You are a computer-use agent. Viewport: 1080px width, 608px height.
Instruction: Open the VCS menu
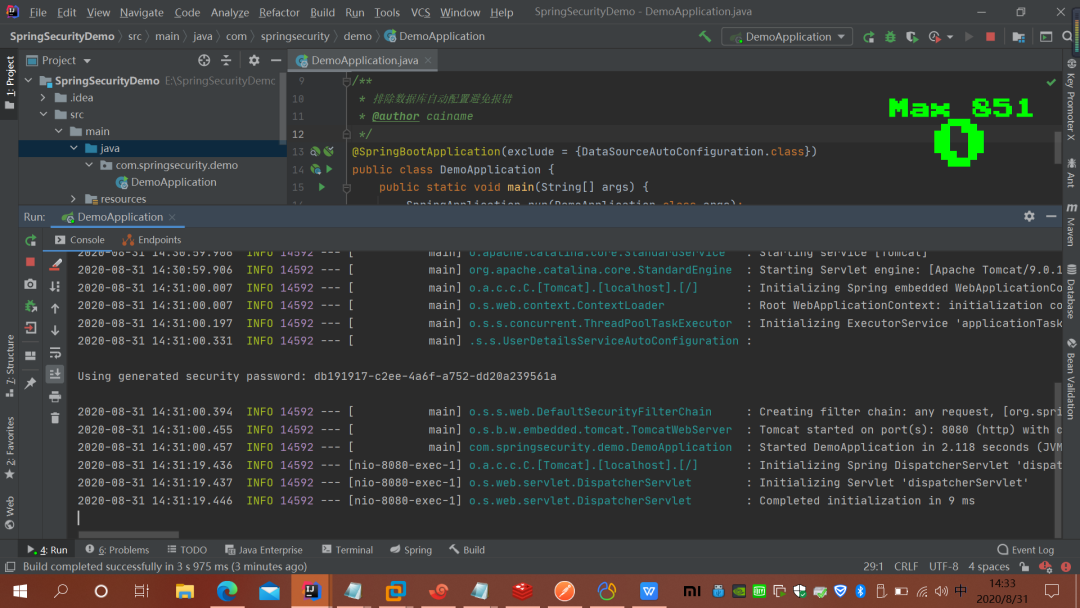coord(420,12)
